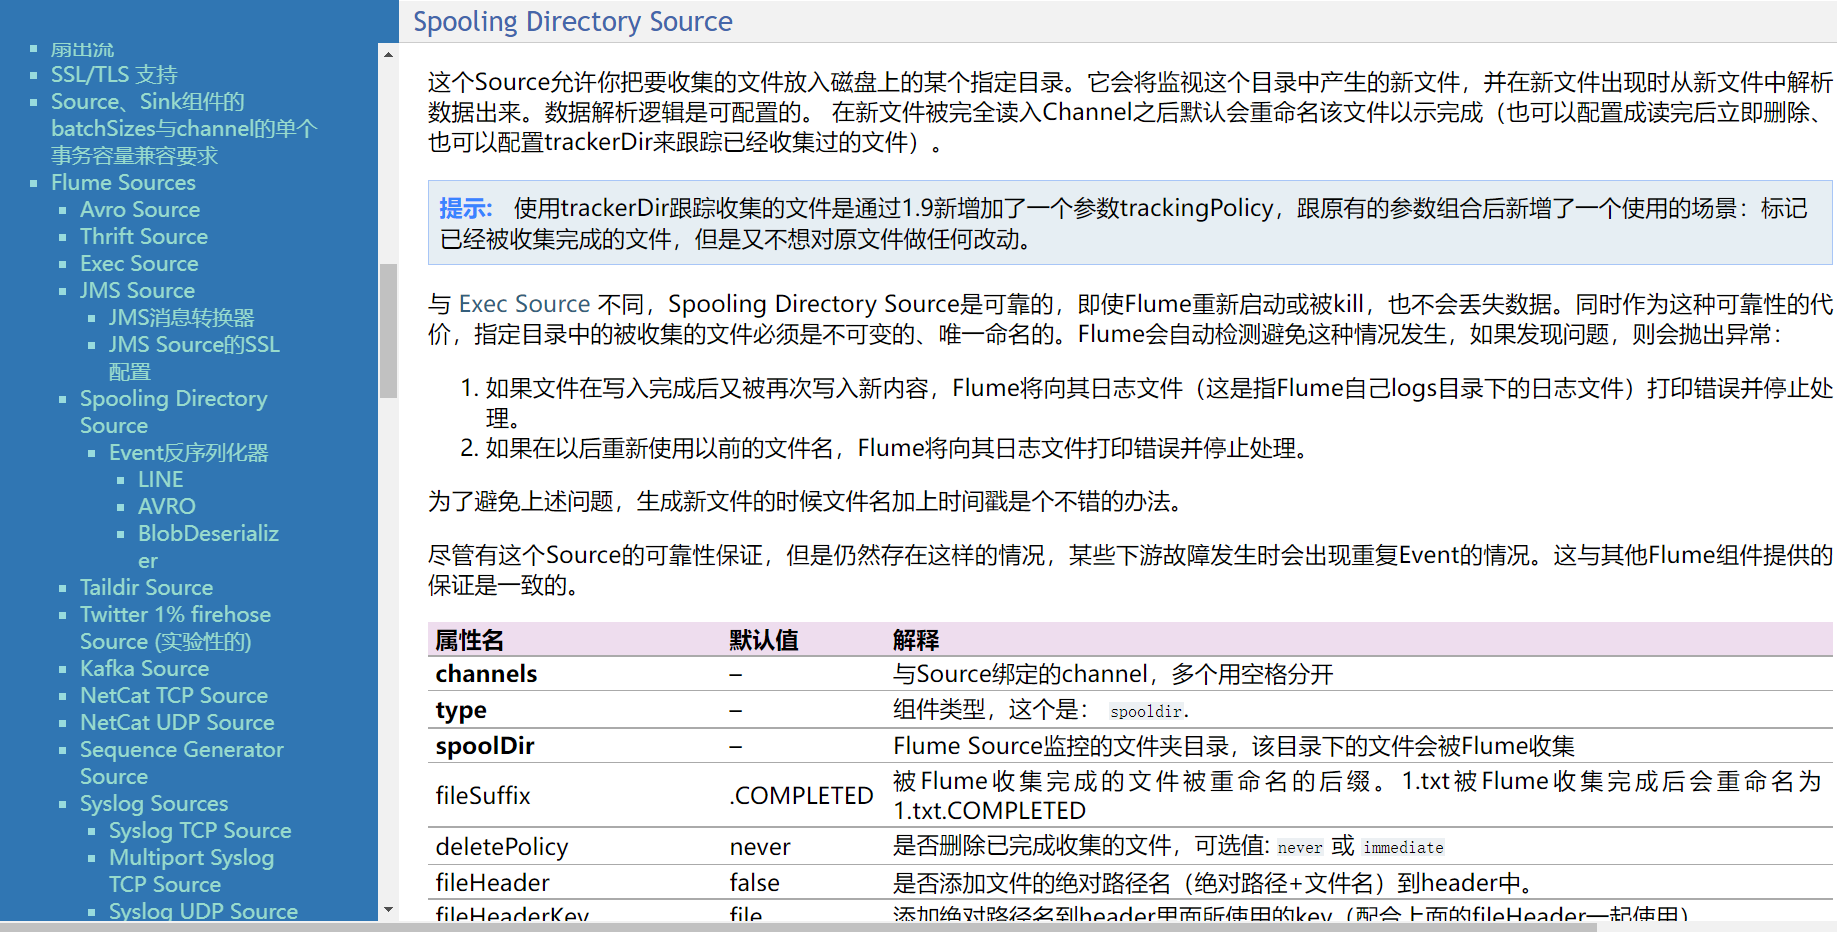Navigate to Thrift Source documentation
Viewport: 1837px width, 932px height.
pos(143,236)
